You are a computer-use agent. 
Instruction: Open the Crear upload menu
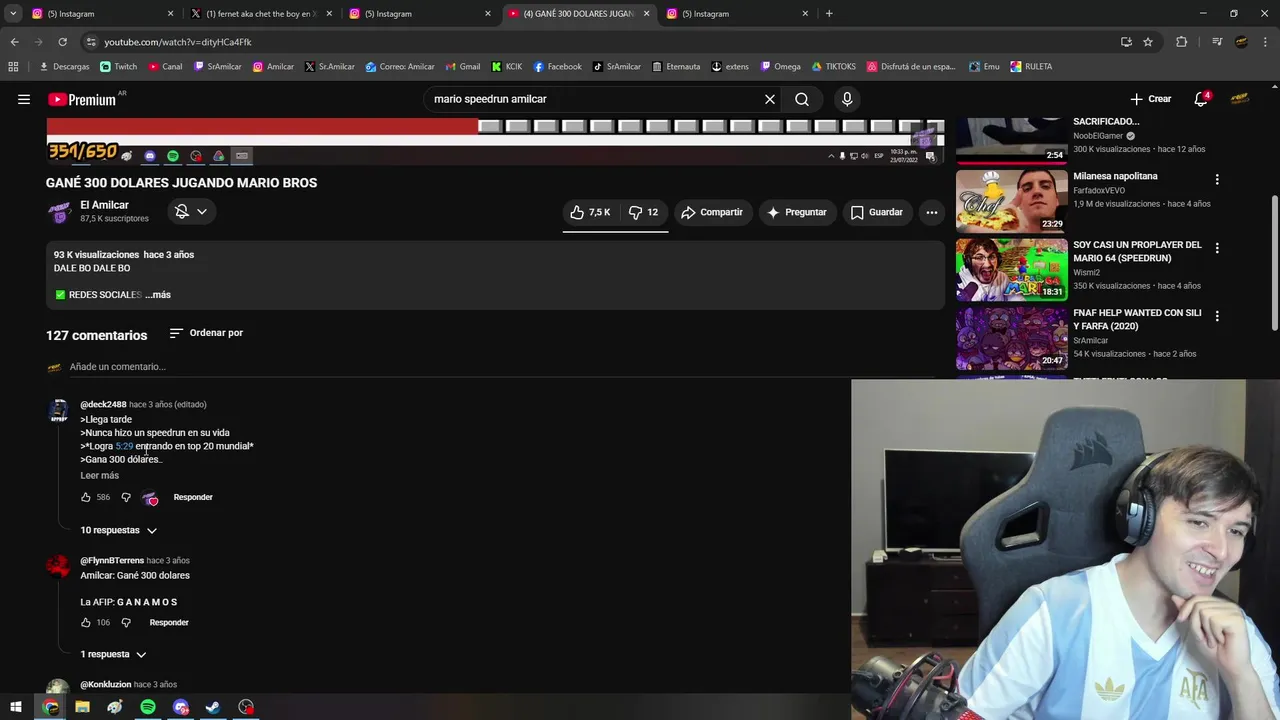(x=1150, y=99)
